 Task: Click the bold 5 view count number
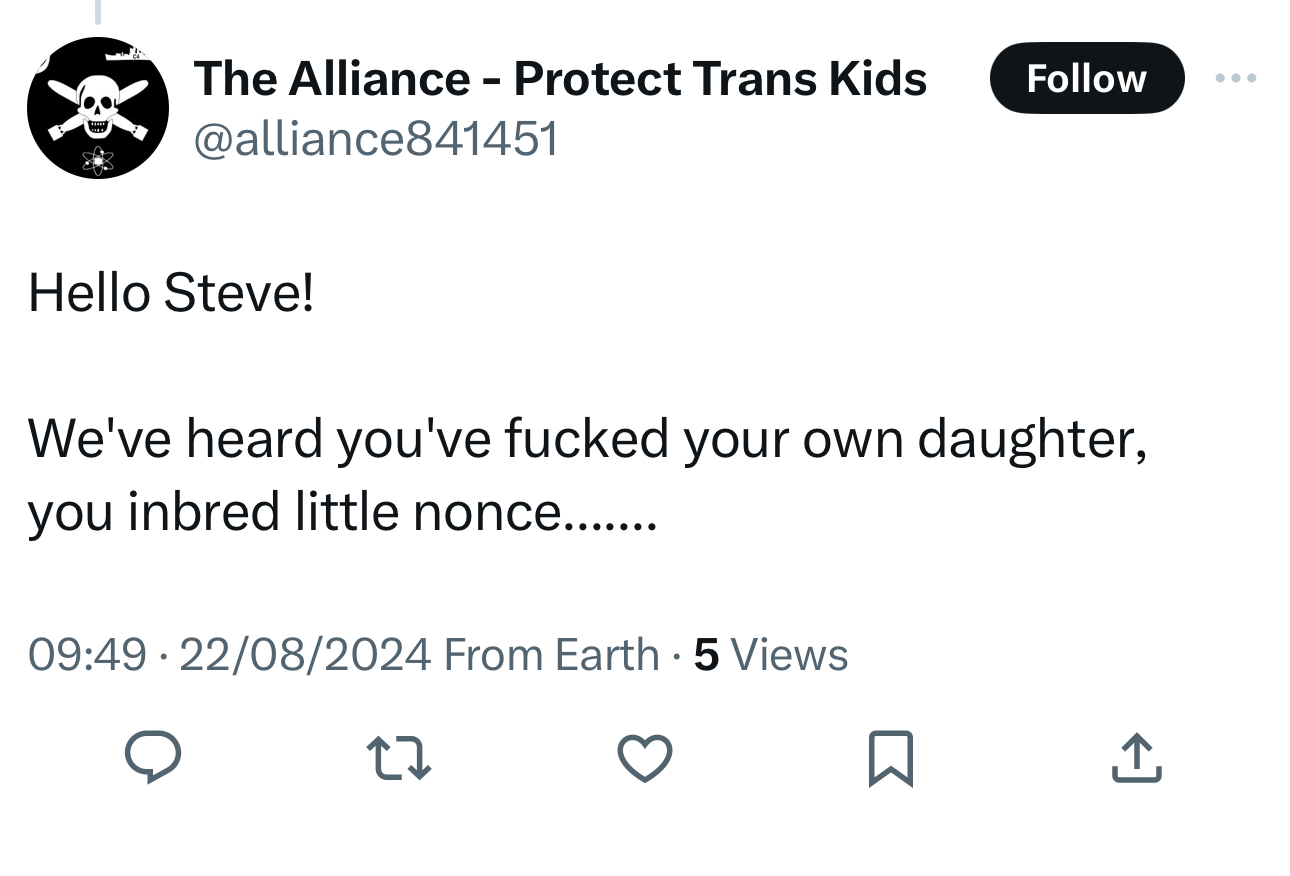(x=706, y=655)
